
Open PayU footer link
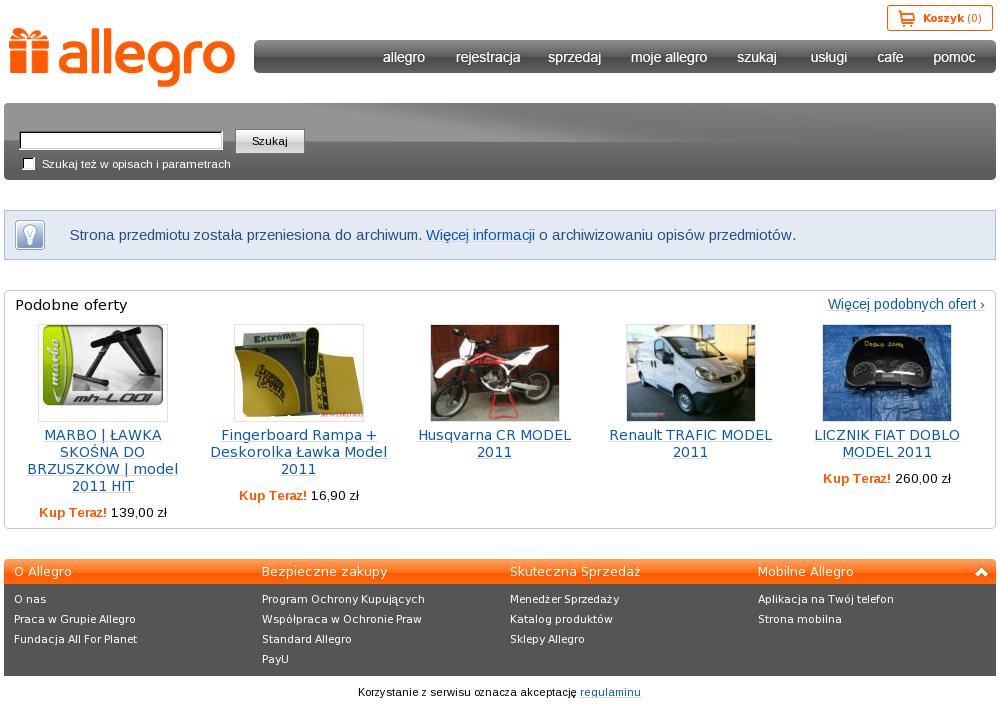[x=275, y=659]
